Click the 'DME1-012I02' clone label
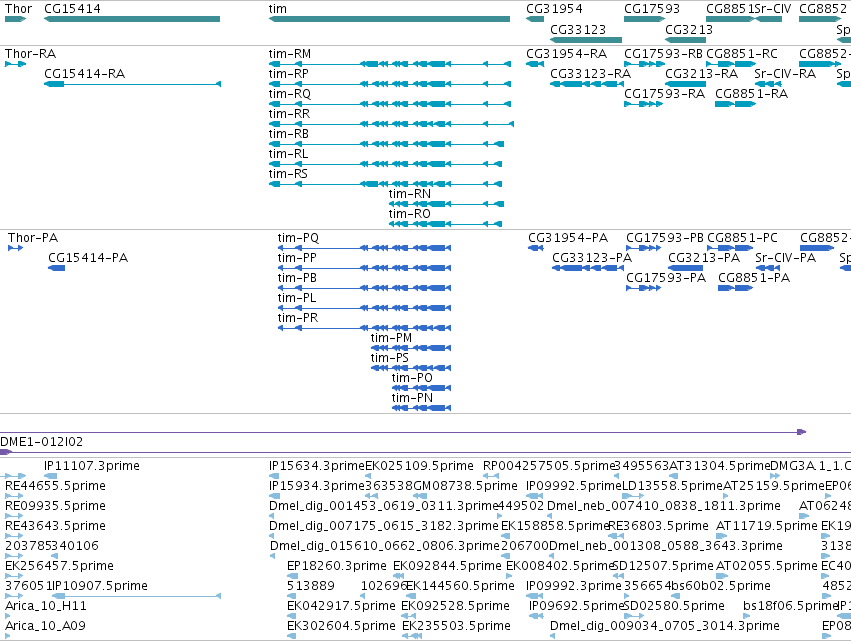The height and width of the screenshot is (641, 851). 42,442
